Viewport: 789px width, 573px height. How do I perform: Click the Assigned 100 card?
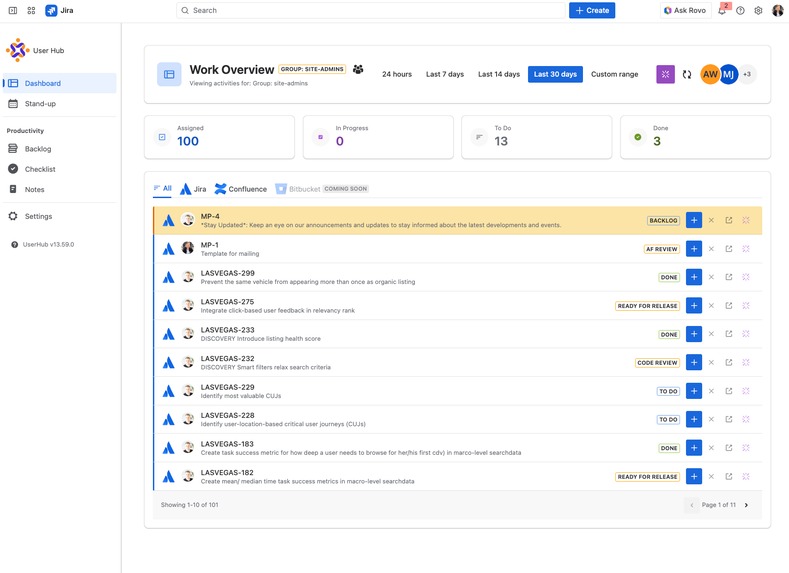[x=219, y=137]
